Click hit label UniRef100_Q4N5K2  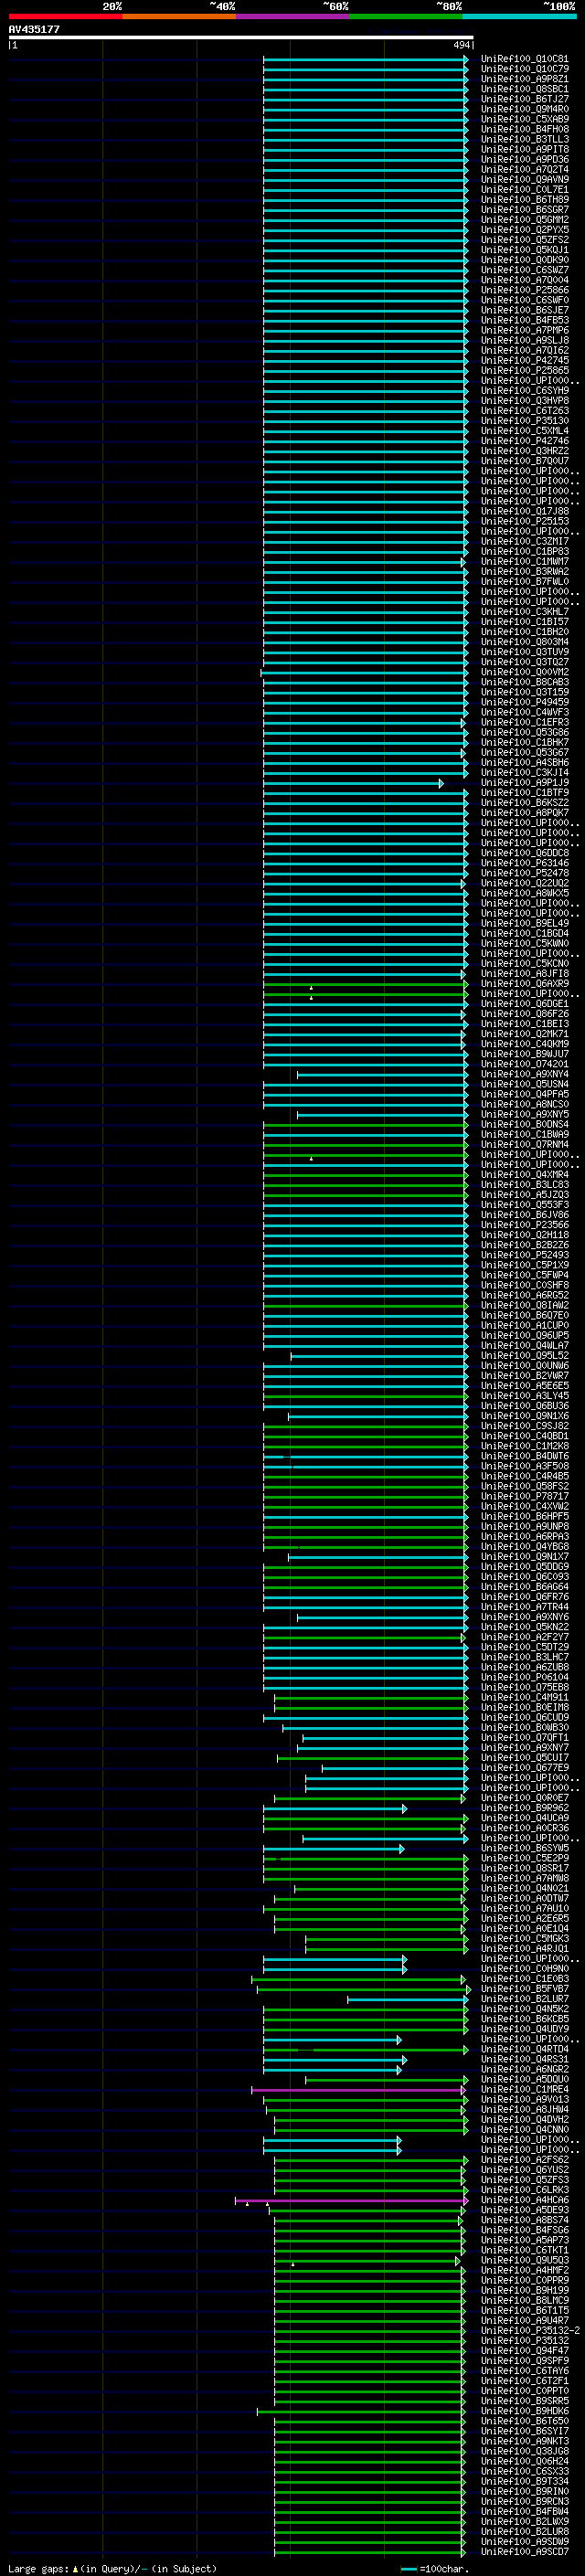tap(524, 2009)
